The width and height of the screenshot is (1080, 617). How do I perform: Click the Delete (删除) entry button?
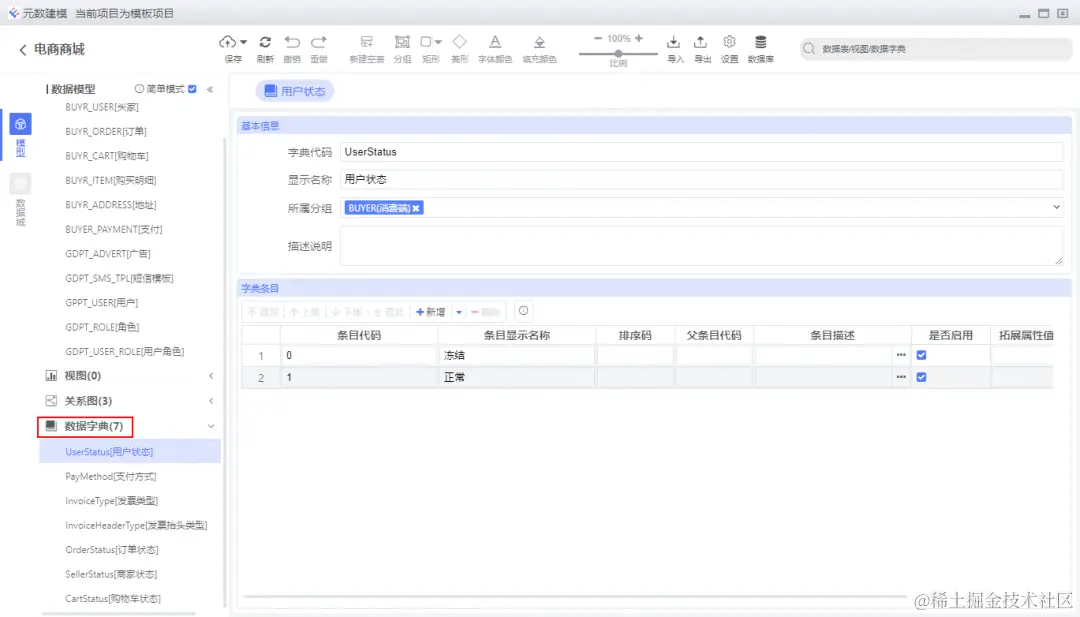[486, 312]
